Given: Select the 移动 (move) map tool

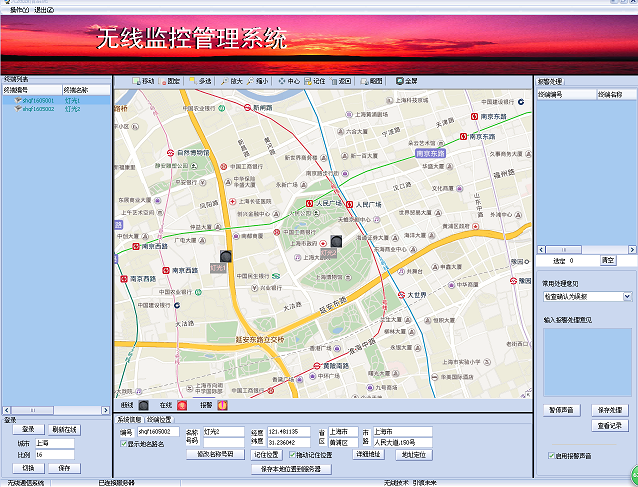Looking at the screenshot, I should (143, 80).
